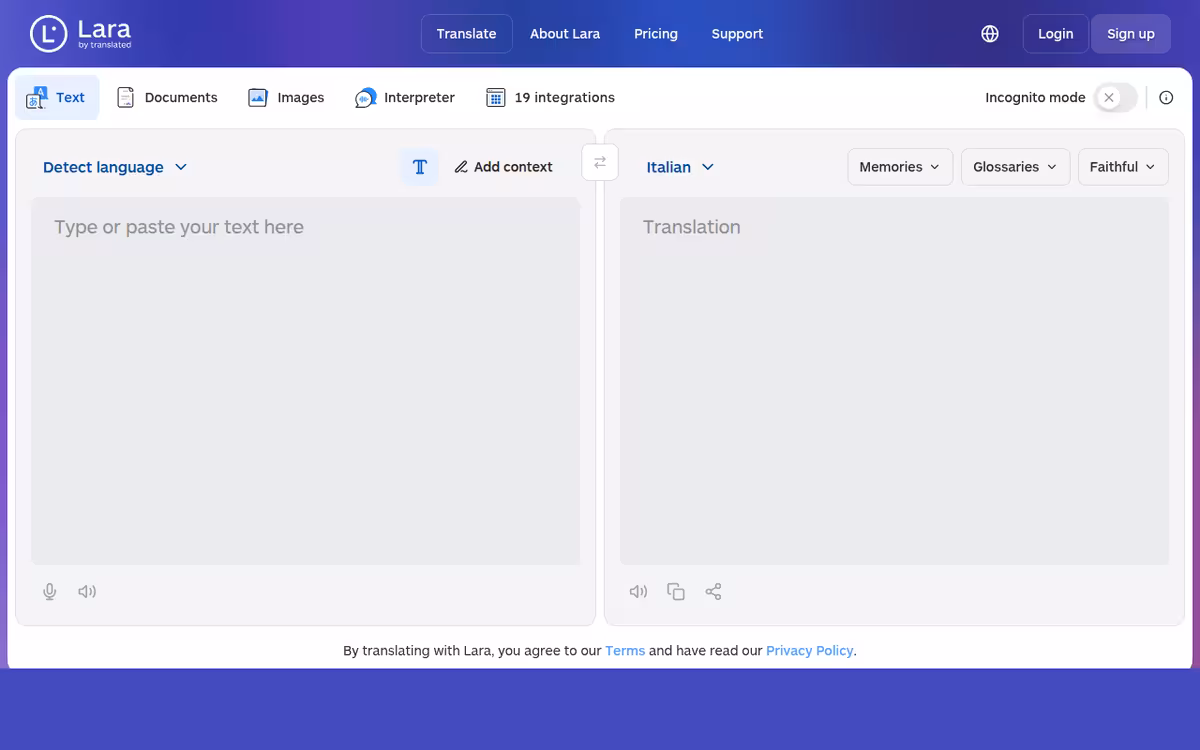Open the Privacy Policy link
This screenshot has height=750, width=1200.
(809, 651)
